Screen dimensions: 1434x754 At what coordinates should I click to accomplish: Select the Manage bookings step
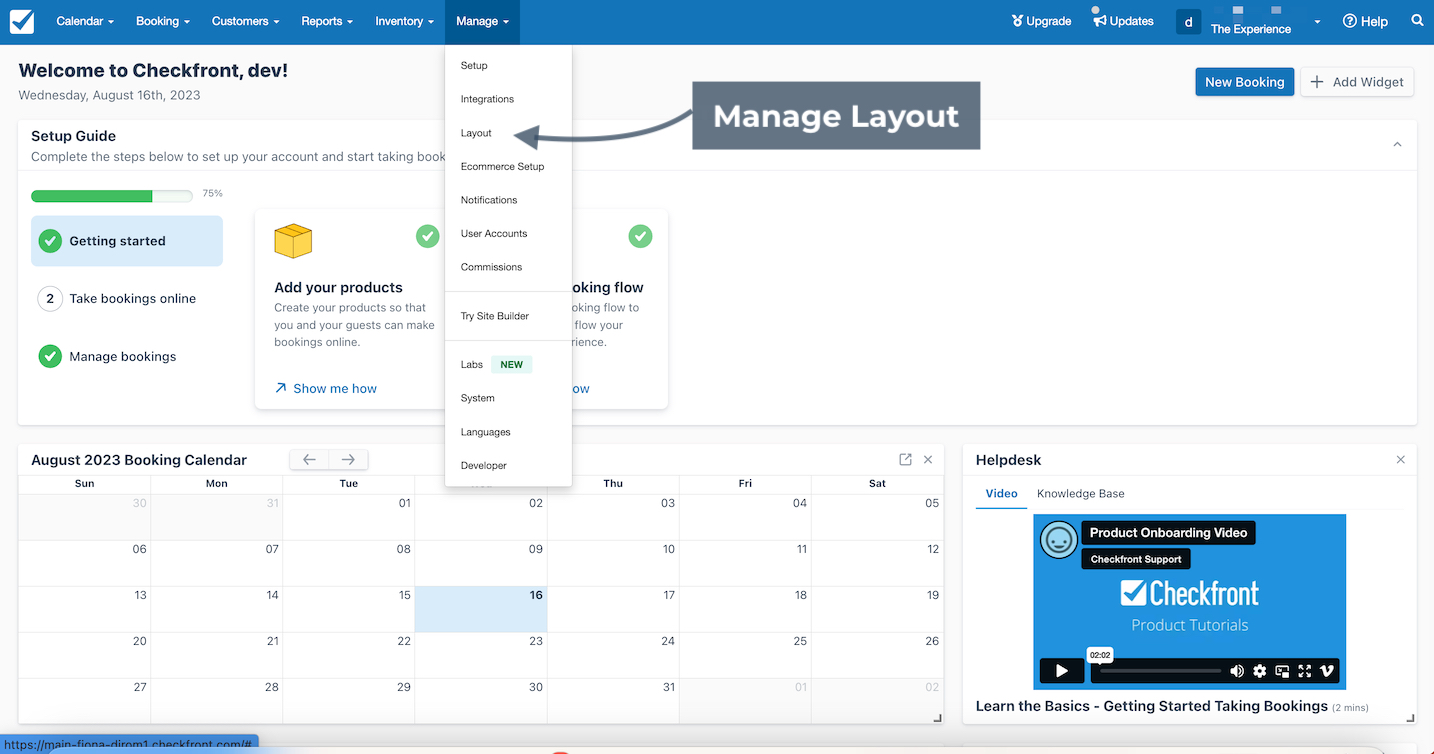127,356
